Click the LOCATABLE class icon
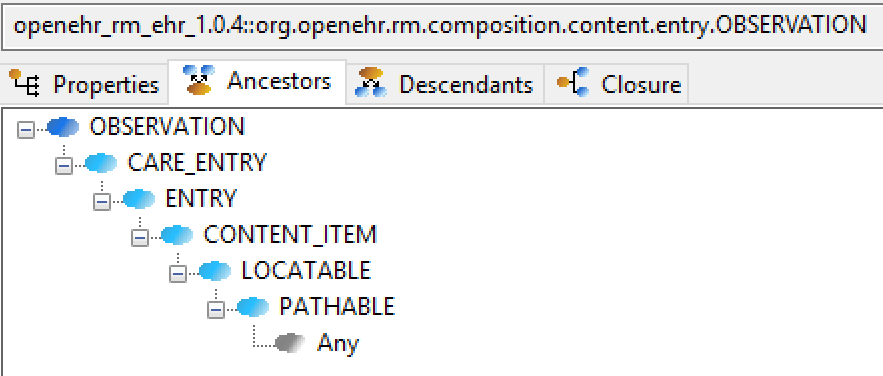 point(215,271)
